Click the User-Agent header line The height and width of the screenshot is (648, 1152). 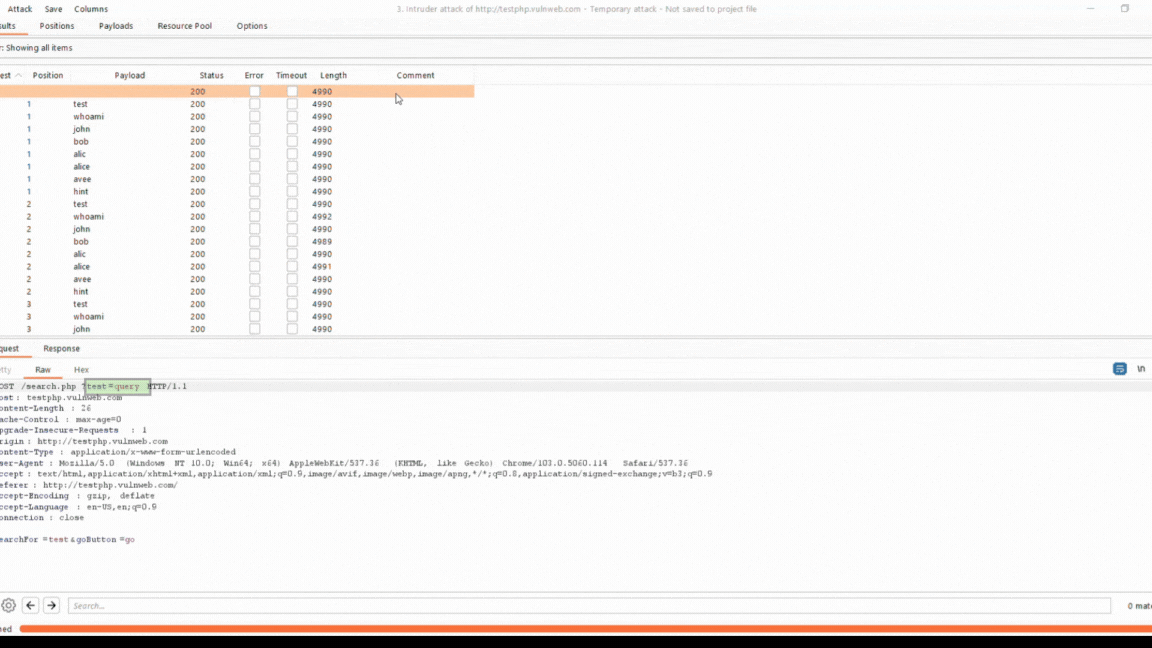[x=344, y=463]
